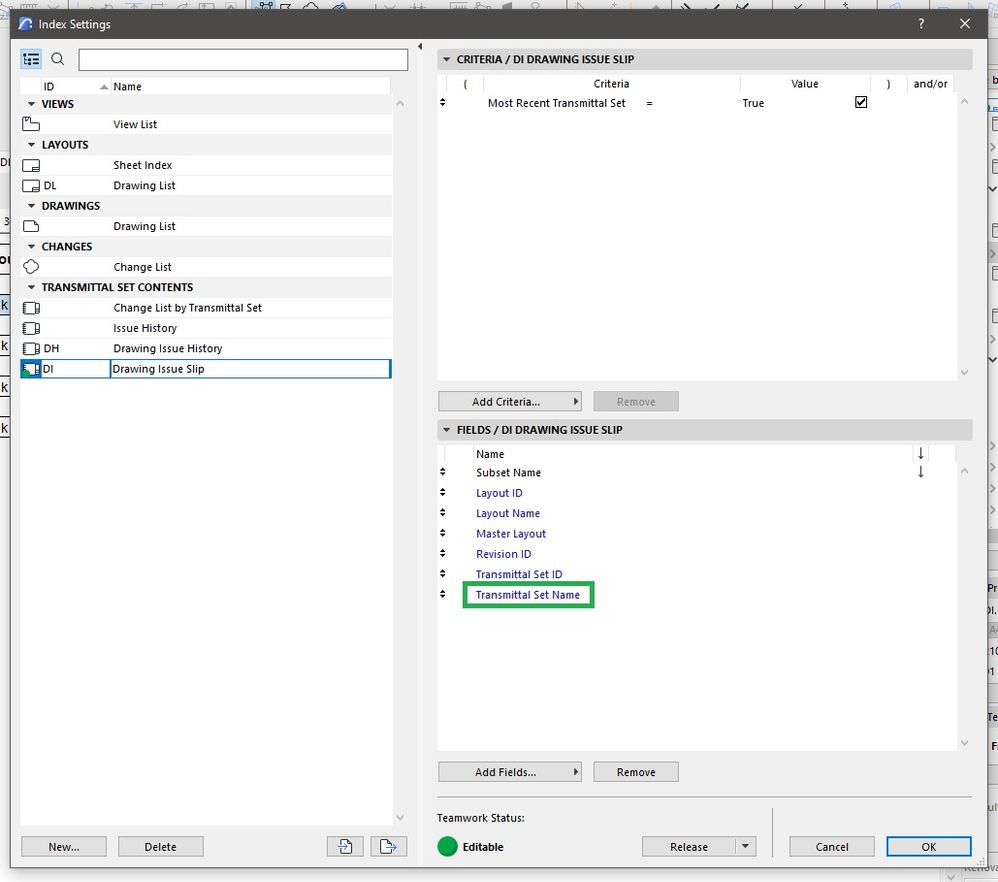Collapse the LAYOUTS group
This screenshot has height=882, width=998.
(31, 144)
